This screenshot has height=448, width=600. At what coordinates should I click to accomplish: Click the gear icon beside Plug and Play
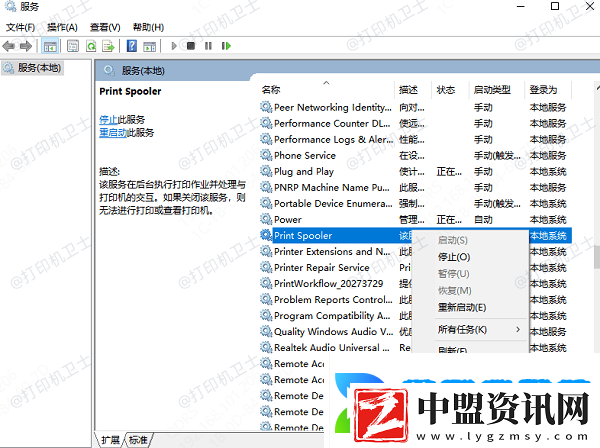tap(266, 171)
